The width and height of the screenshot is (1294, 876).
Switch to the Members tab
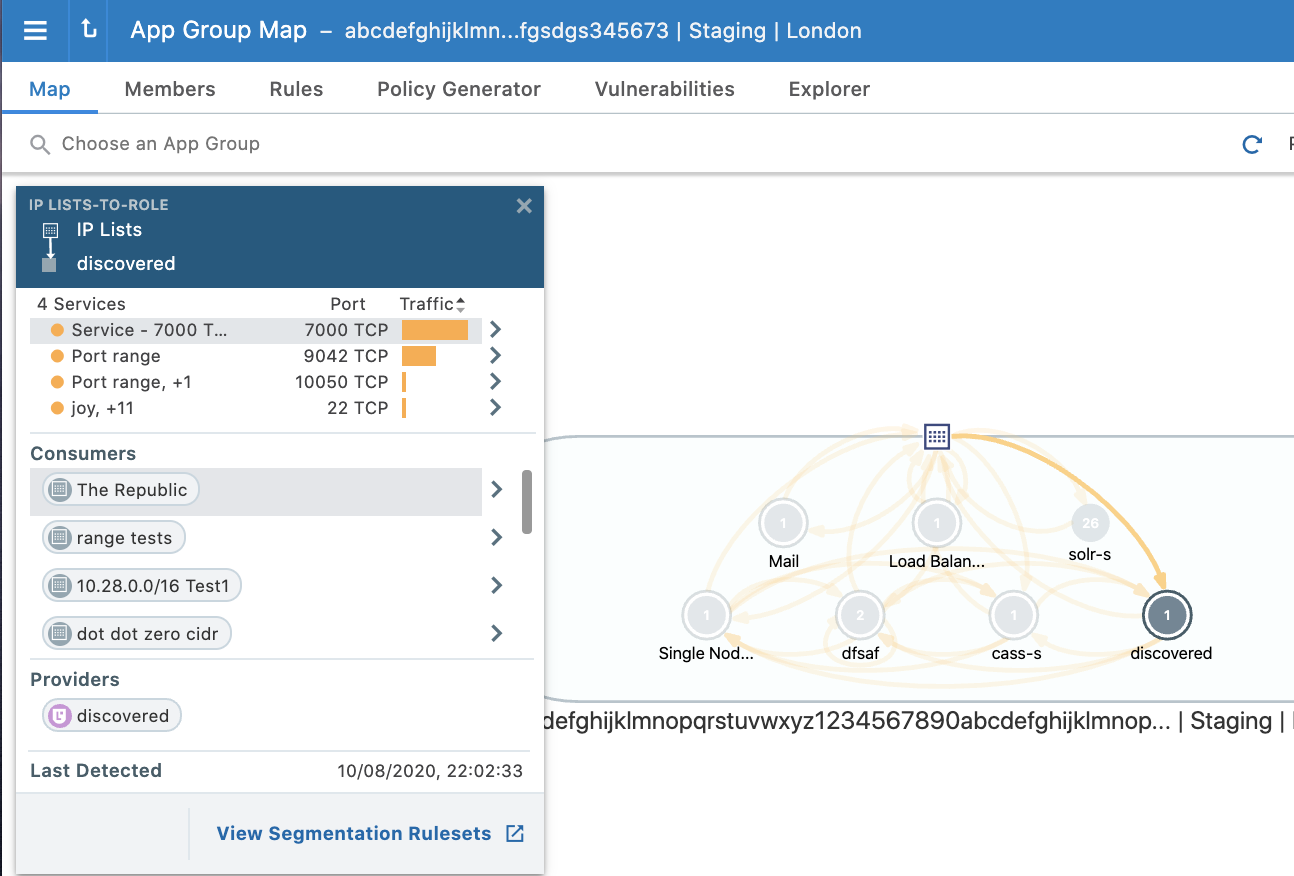click(x=170, y=89)
